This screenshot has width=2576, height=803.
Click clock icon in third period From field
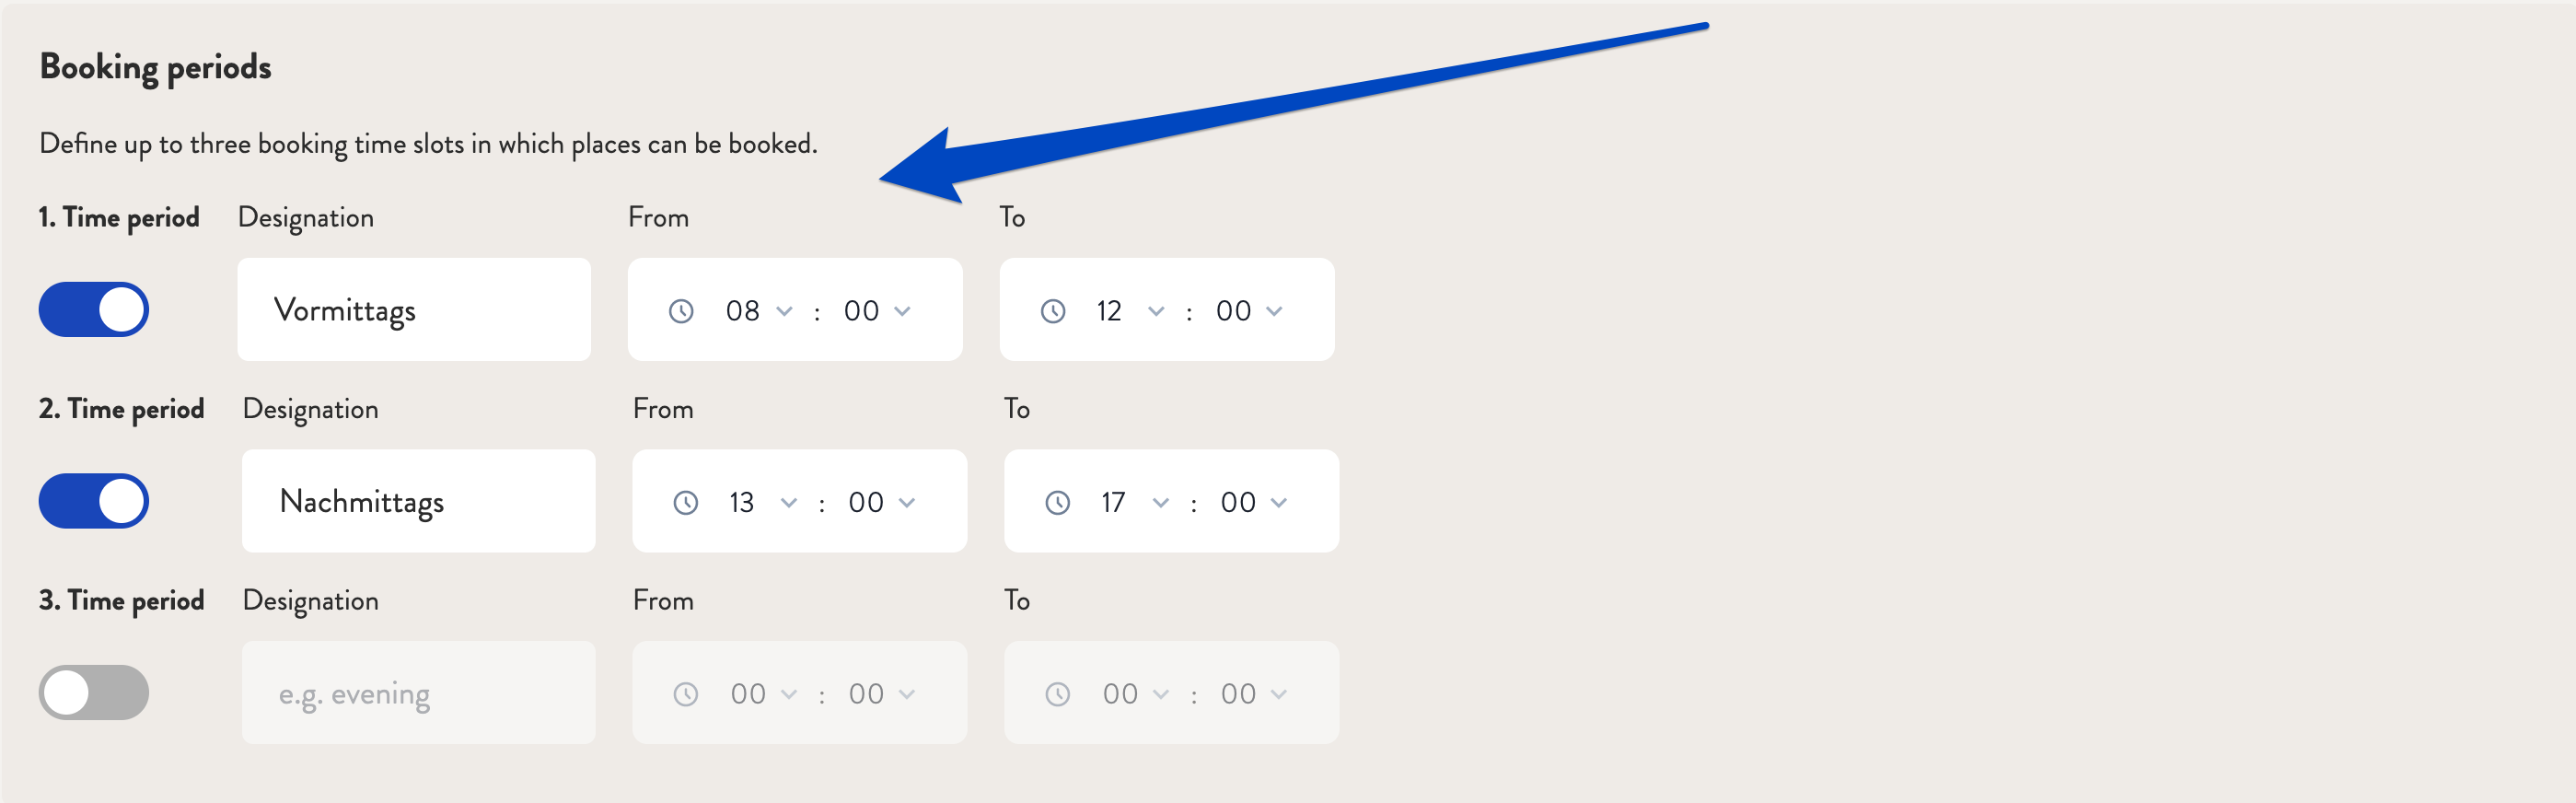686,694
